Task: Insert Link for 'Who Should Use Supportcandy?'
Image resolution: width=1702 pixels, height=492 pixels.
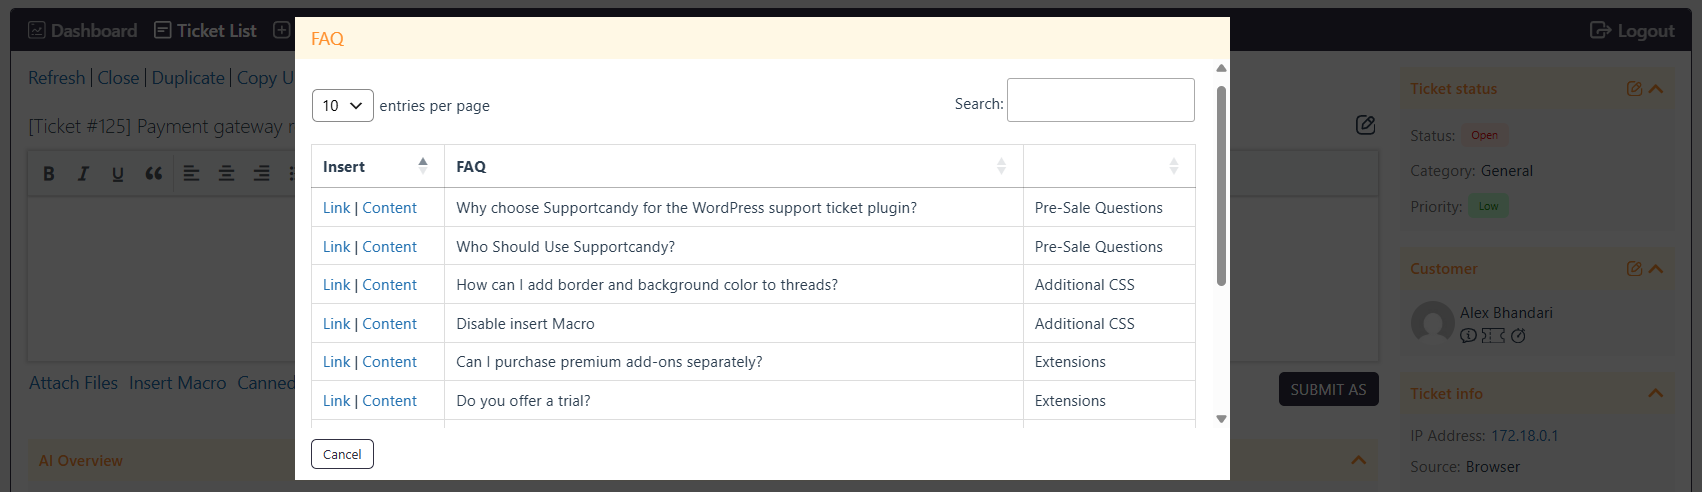Action: (x=336, y=247)
